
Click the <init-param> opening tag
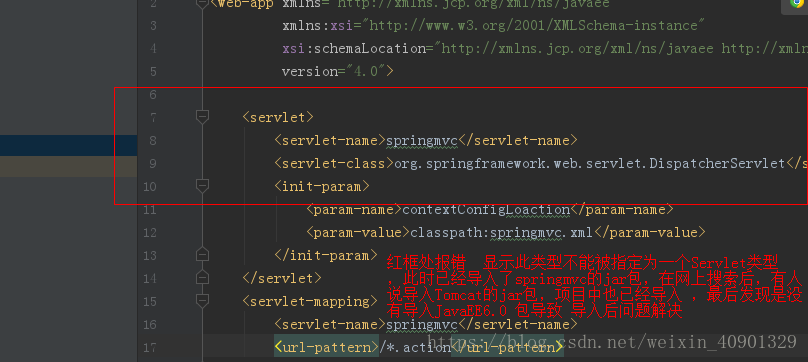[322, 186]
